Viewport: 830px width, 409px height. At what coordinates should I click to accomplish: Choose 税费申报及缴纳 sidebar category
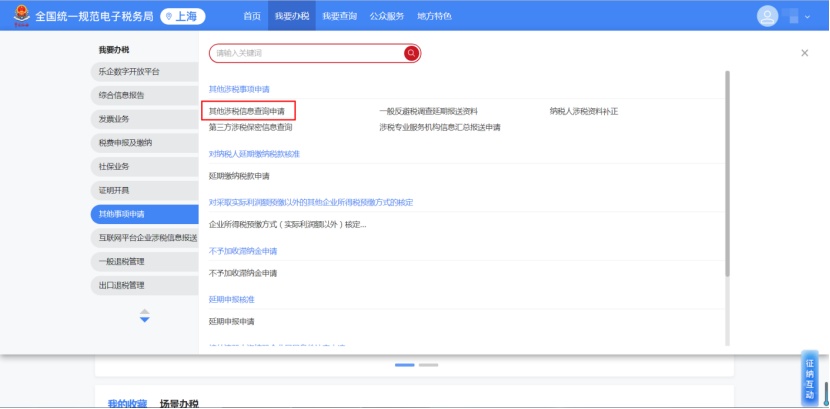click(x=125, y=143)
